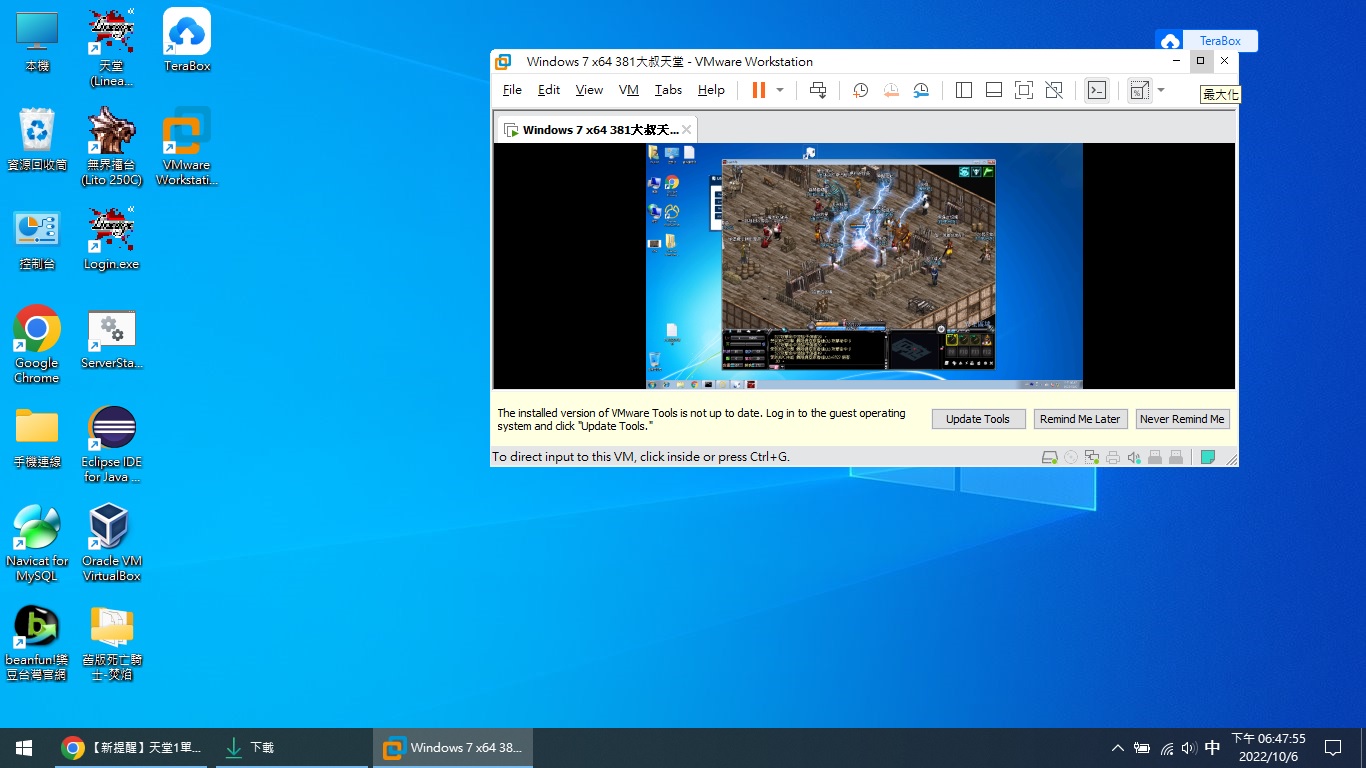
Task: Click Remind Me Later button
Action: 1080,419
